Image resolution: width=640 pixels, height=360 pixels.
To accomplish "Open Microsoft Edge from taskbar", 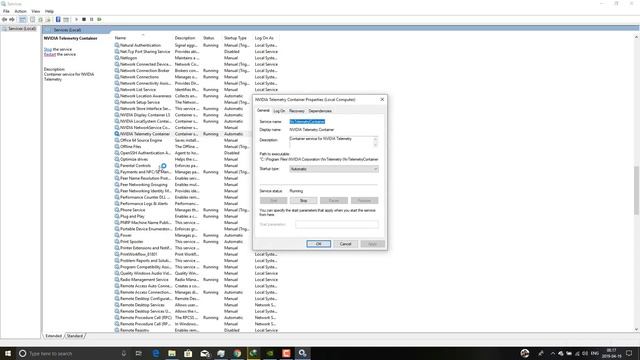I will click(x=156, y=353).
